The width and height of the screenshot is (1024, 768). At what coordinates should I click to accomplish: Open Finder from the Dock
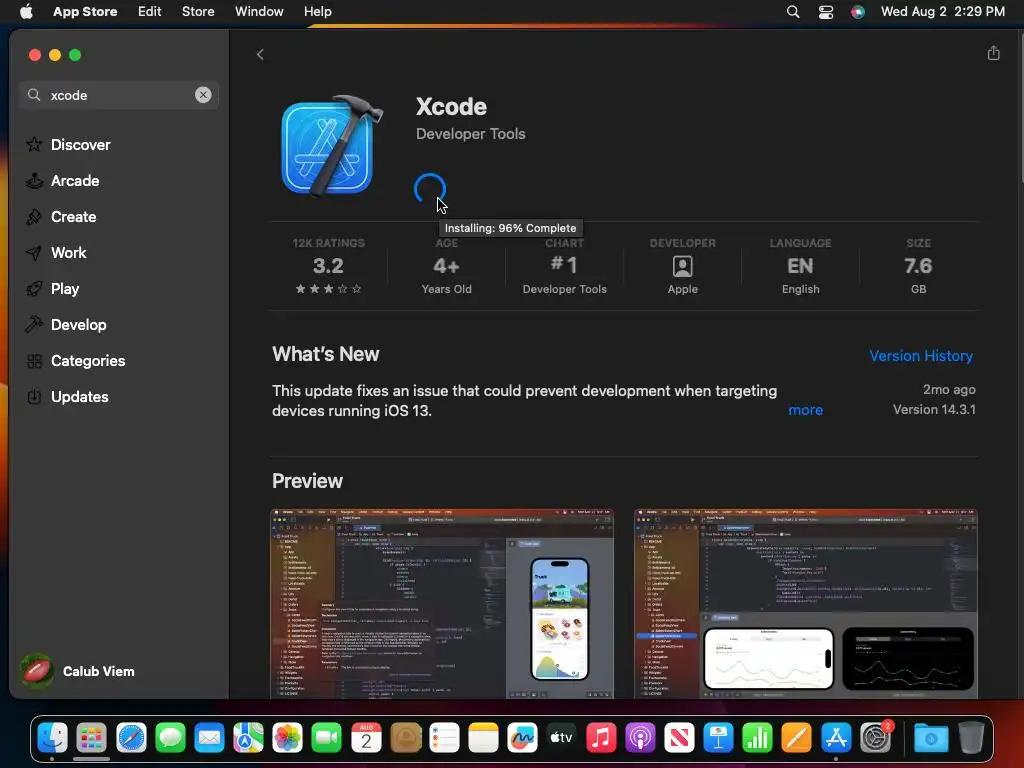52,739
